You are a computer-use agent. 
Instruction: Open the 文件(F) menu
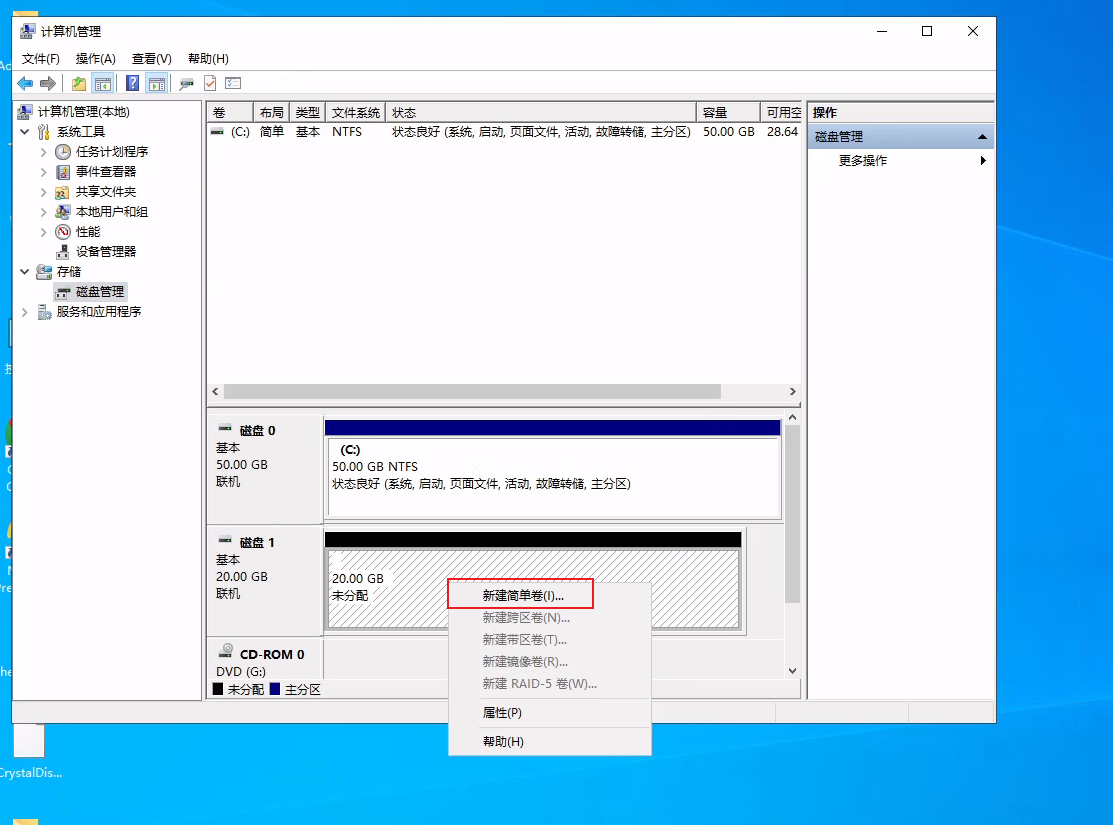[40, 58]
